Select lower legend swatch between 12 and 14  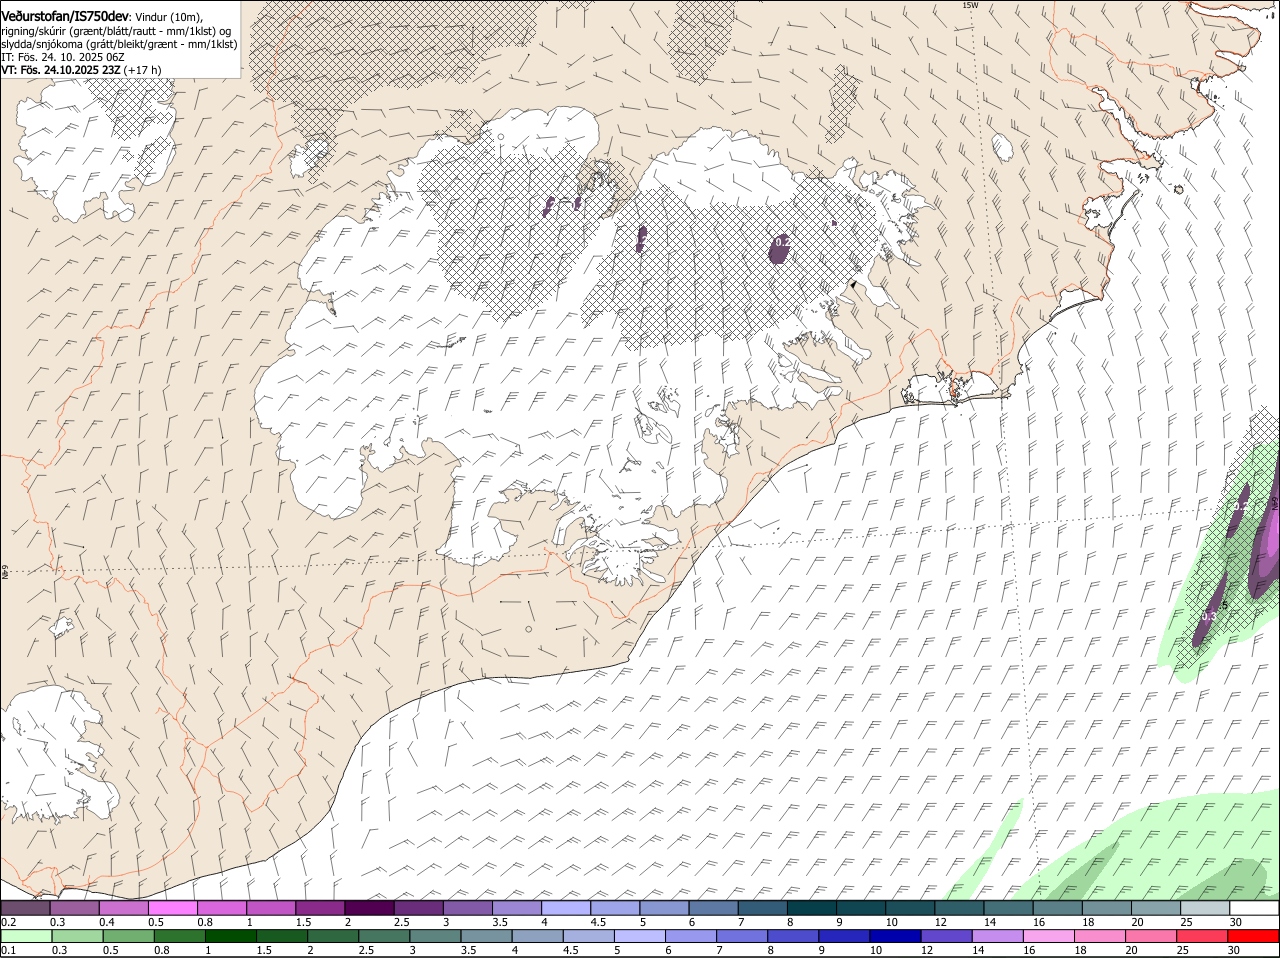click(x=949, y=936)
